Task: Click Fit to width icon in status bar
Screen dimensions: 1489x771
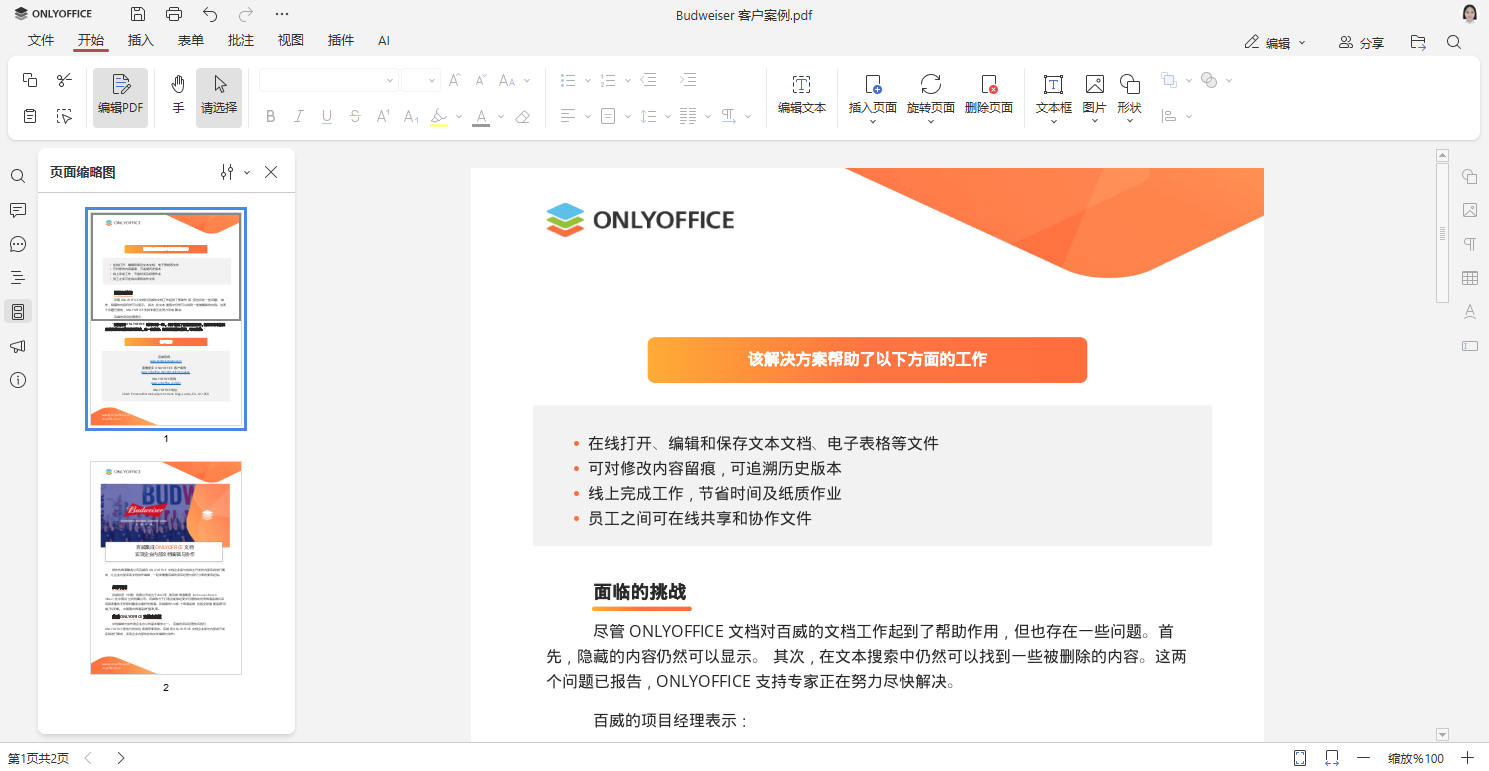Action: coord(1332,758)
